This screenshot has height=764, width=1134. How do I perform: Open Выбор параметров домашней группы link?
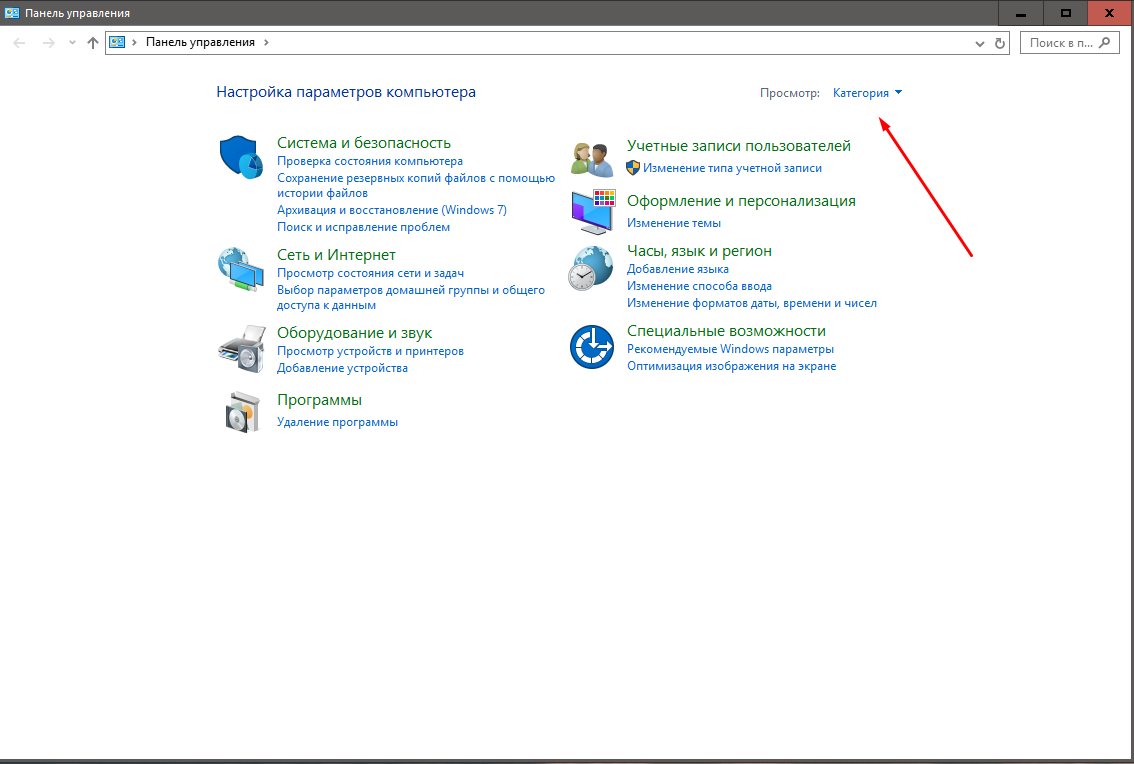411,297
